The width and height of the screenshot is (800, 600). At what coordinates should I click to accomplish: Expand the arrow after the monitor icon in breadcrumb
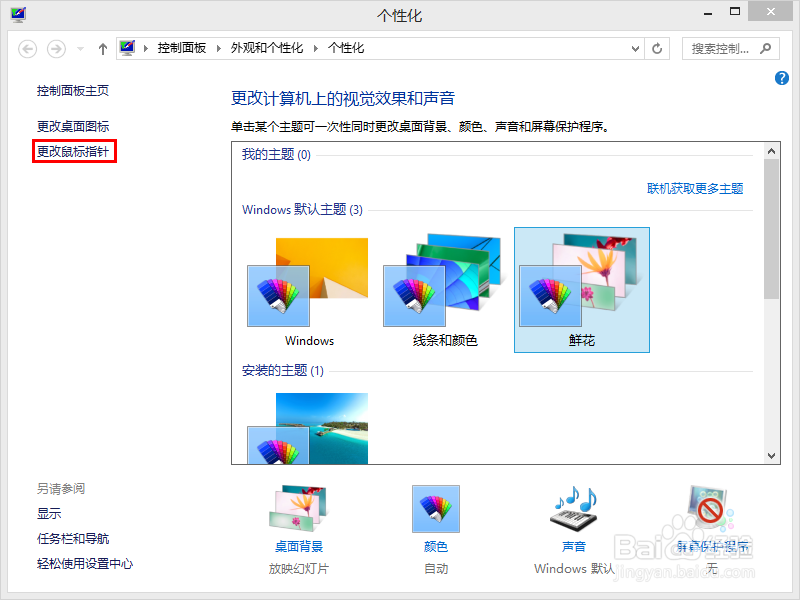[x=146, y=48]
